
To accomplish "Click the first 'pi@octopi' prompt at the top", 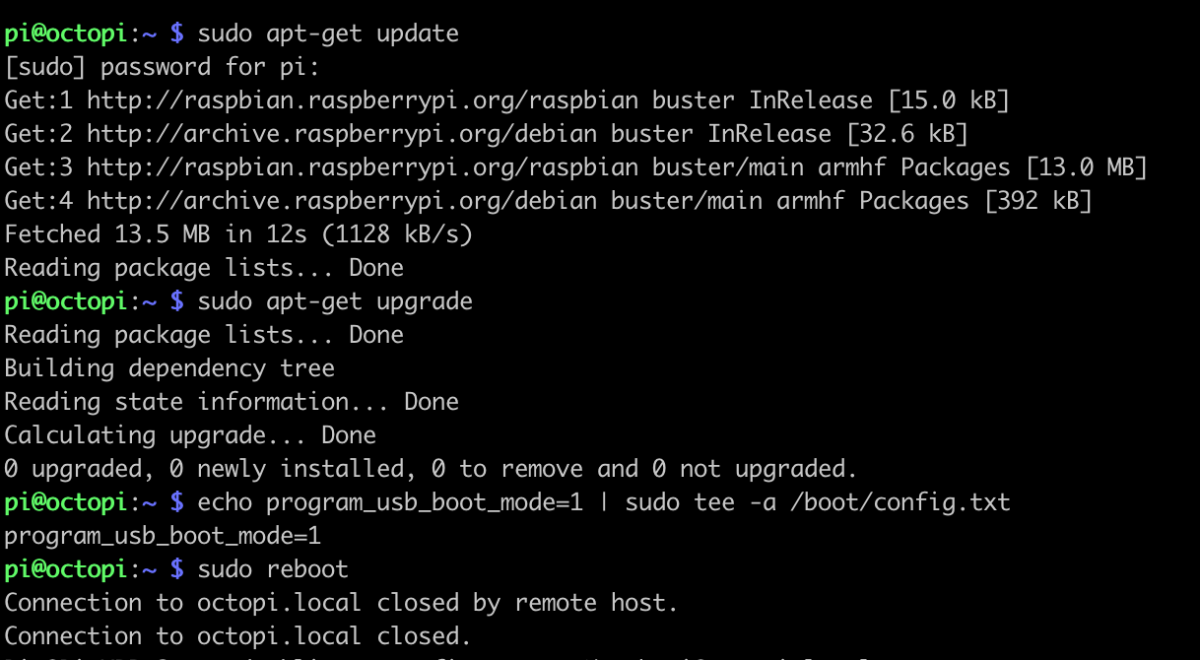I will click(66, 33).
